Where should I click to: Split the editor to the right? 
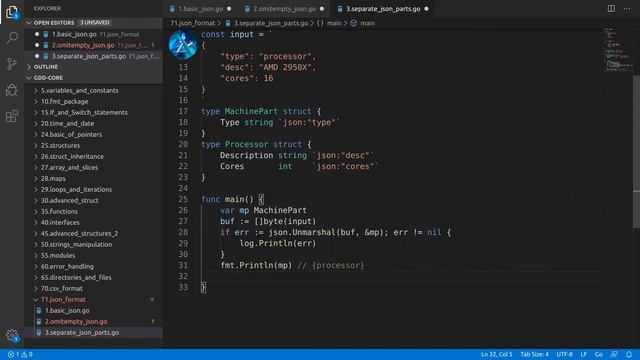point(611,9)
